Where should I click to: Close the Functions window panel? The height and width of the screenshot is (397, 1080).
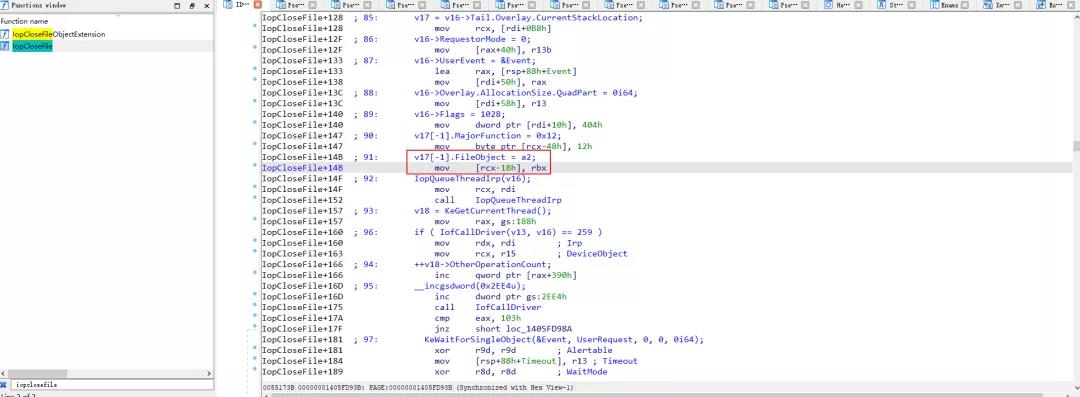pyautogui.click(x=207, y=5)
